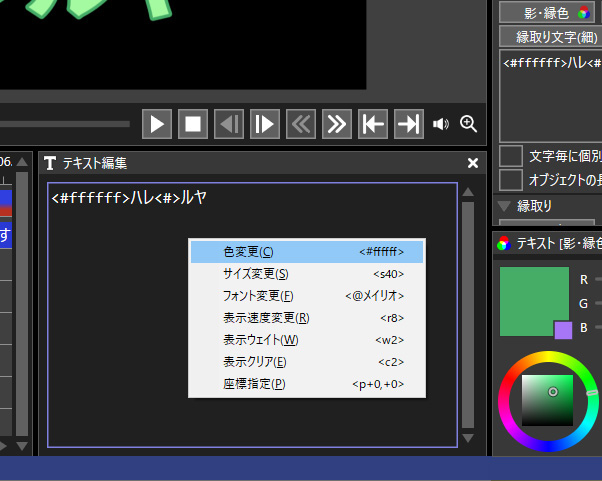Click the 影・緑色 color button
The height and width of the screenshot is (481, 602).
(547, 13)
